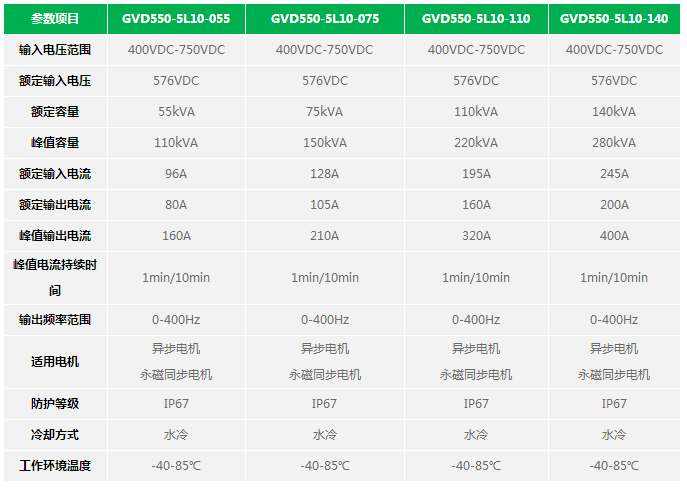Click the 128A rated input current value

click(325, 174)
